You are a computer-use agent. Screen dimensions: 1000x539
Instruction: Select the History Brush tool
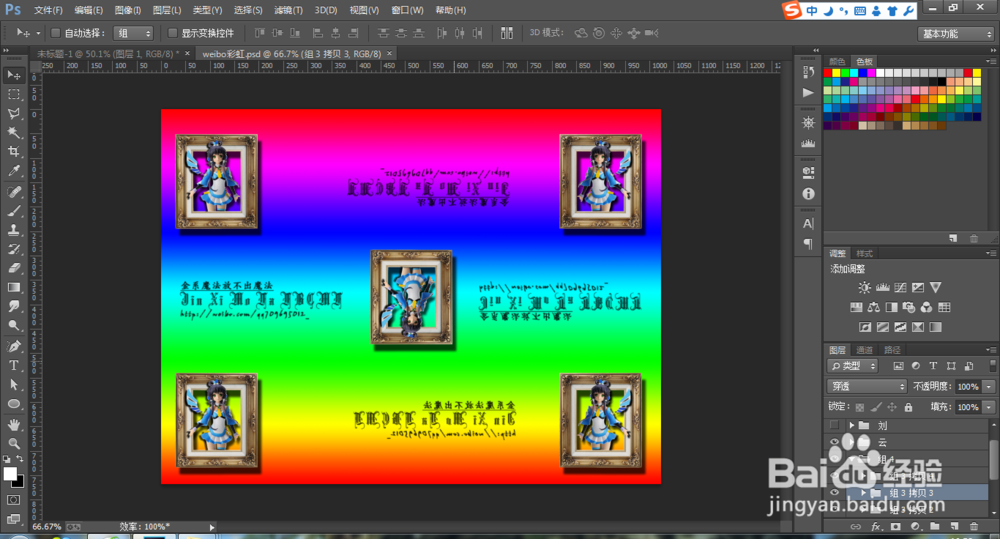(x=13, y=249)
